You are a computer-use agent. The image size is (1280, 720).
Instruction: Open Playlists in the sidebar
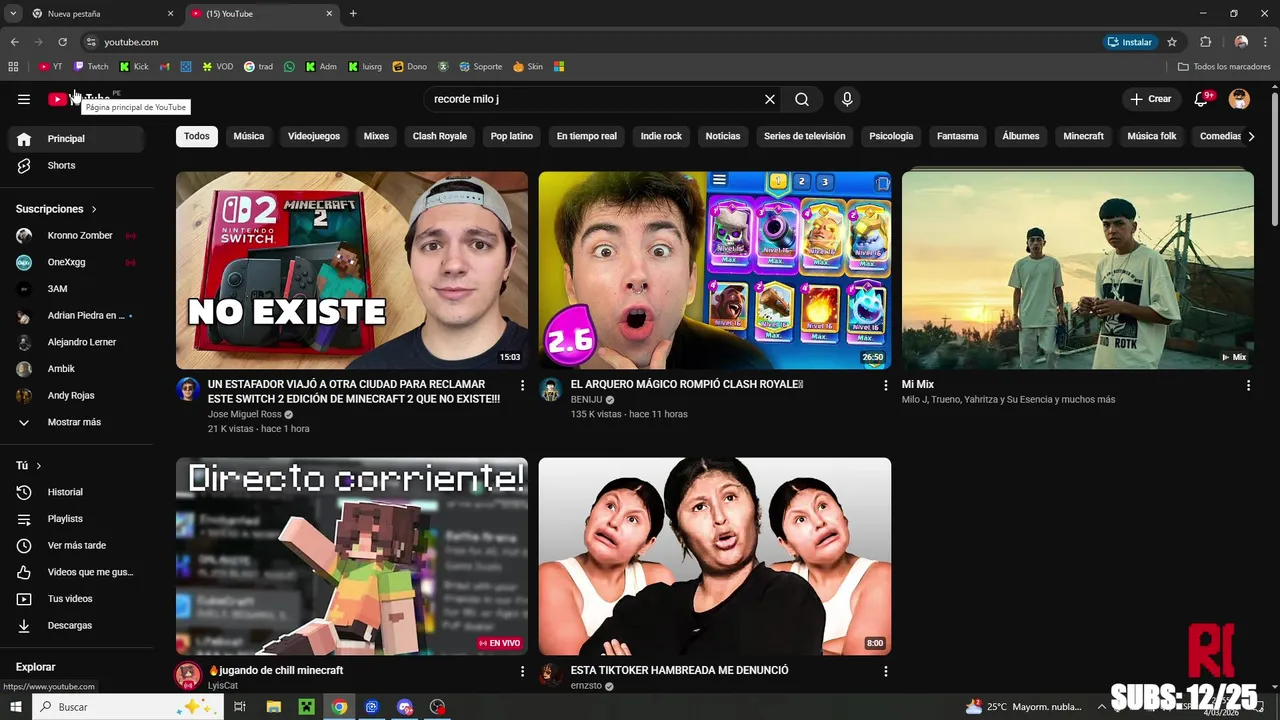76,519
